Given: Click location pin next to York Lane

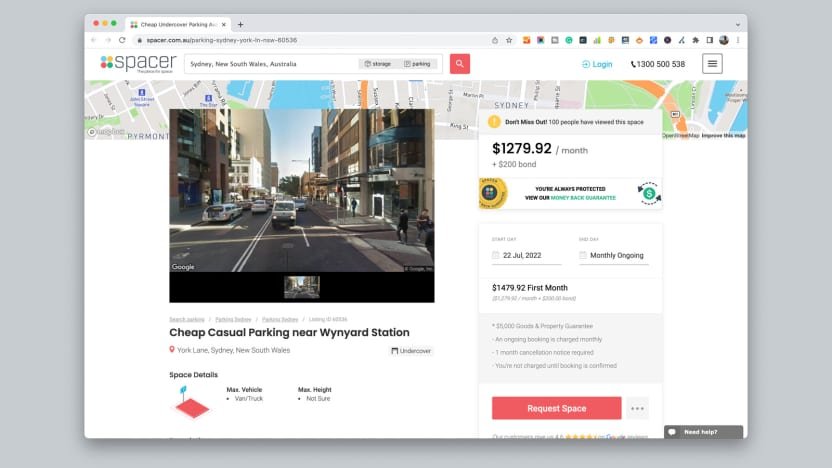Looking at the screenshot, I should (x=172, y=350).
